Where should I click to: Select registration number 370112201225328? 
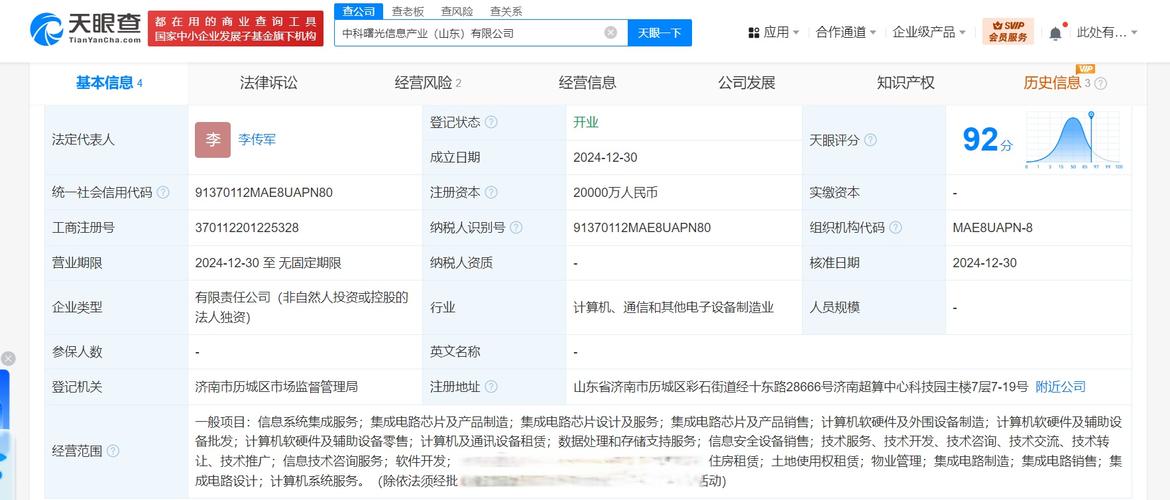click(x=247, y=228)
